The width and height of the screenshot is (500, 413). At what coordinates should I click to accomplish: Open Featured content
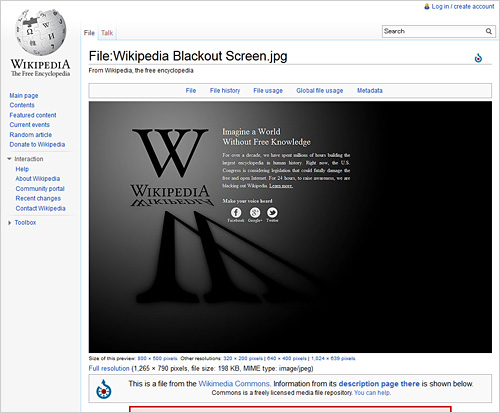click(33, 115)
